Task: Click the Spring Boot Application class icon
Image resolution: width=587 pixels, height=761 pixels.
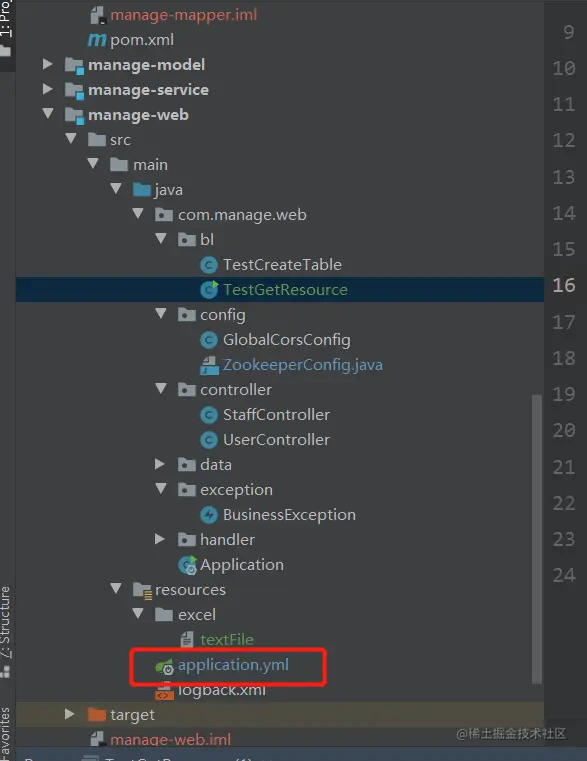Action: coord(187,565)
